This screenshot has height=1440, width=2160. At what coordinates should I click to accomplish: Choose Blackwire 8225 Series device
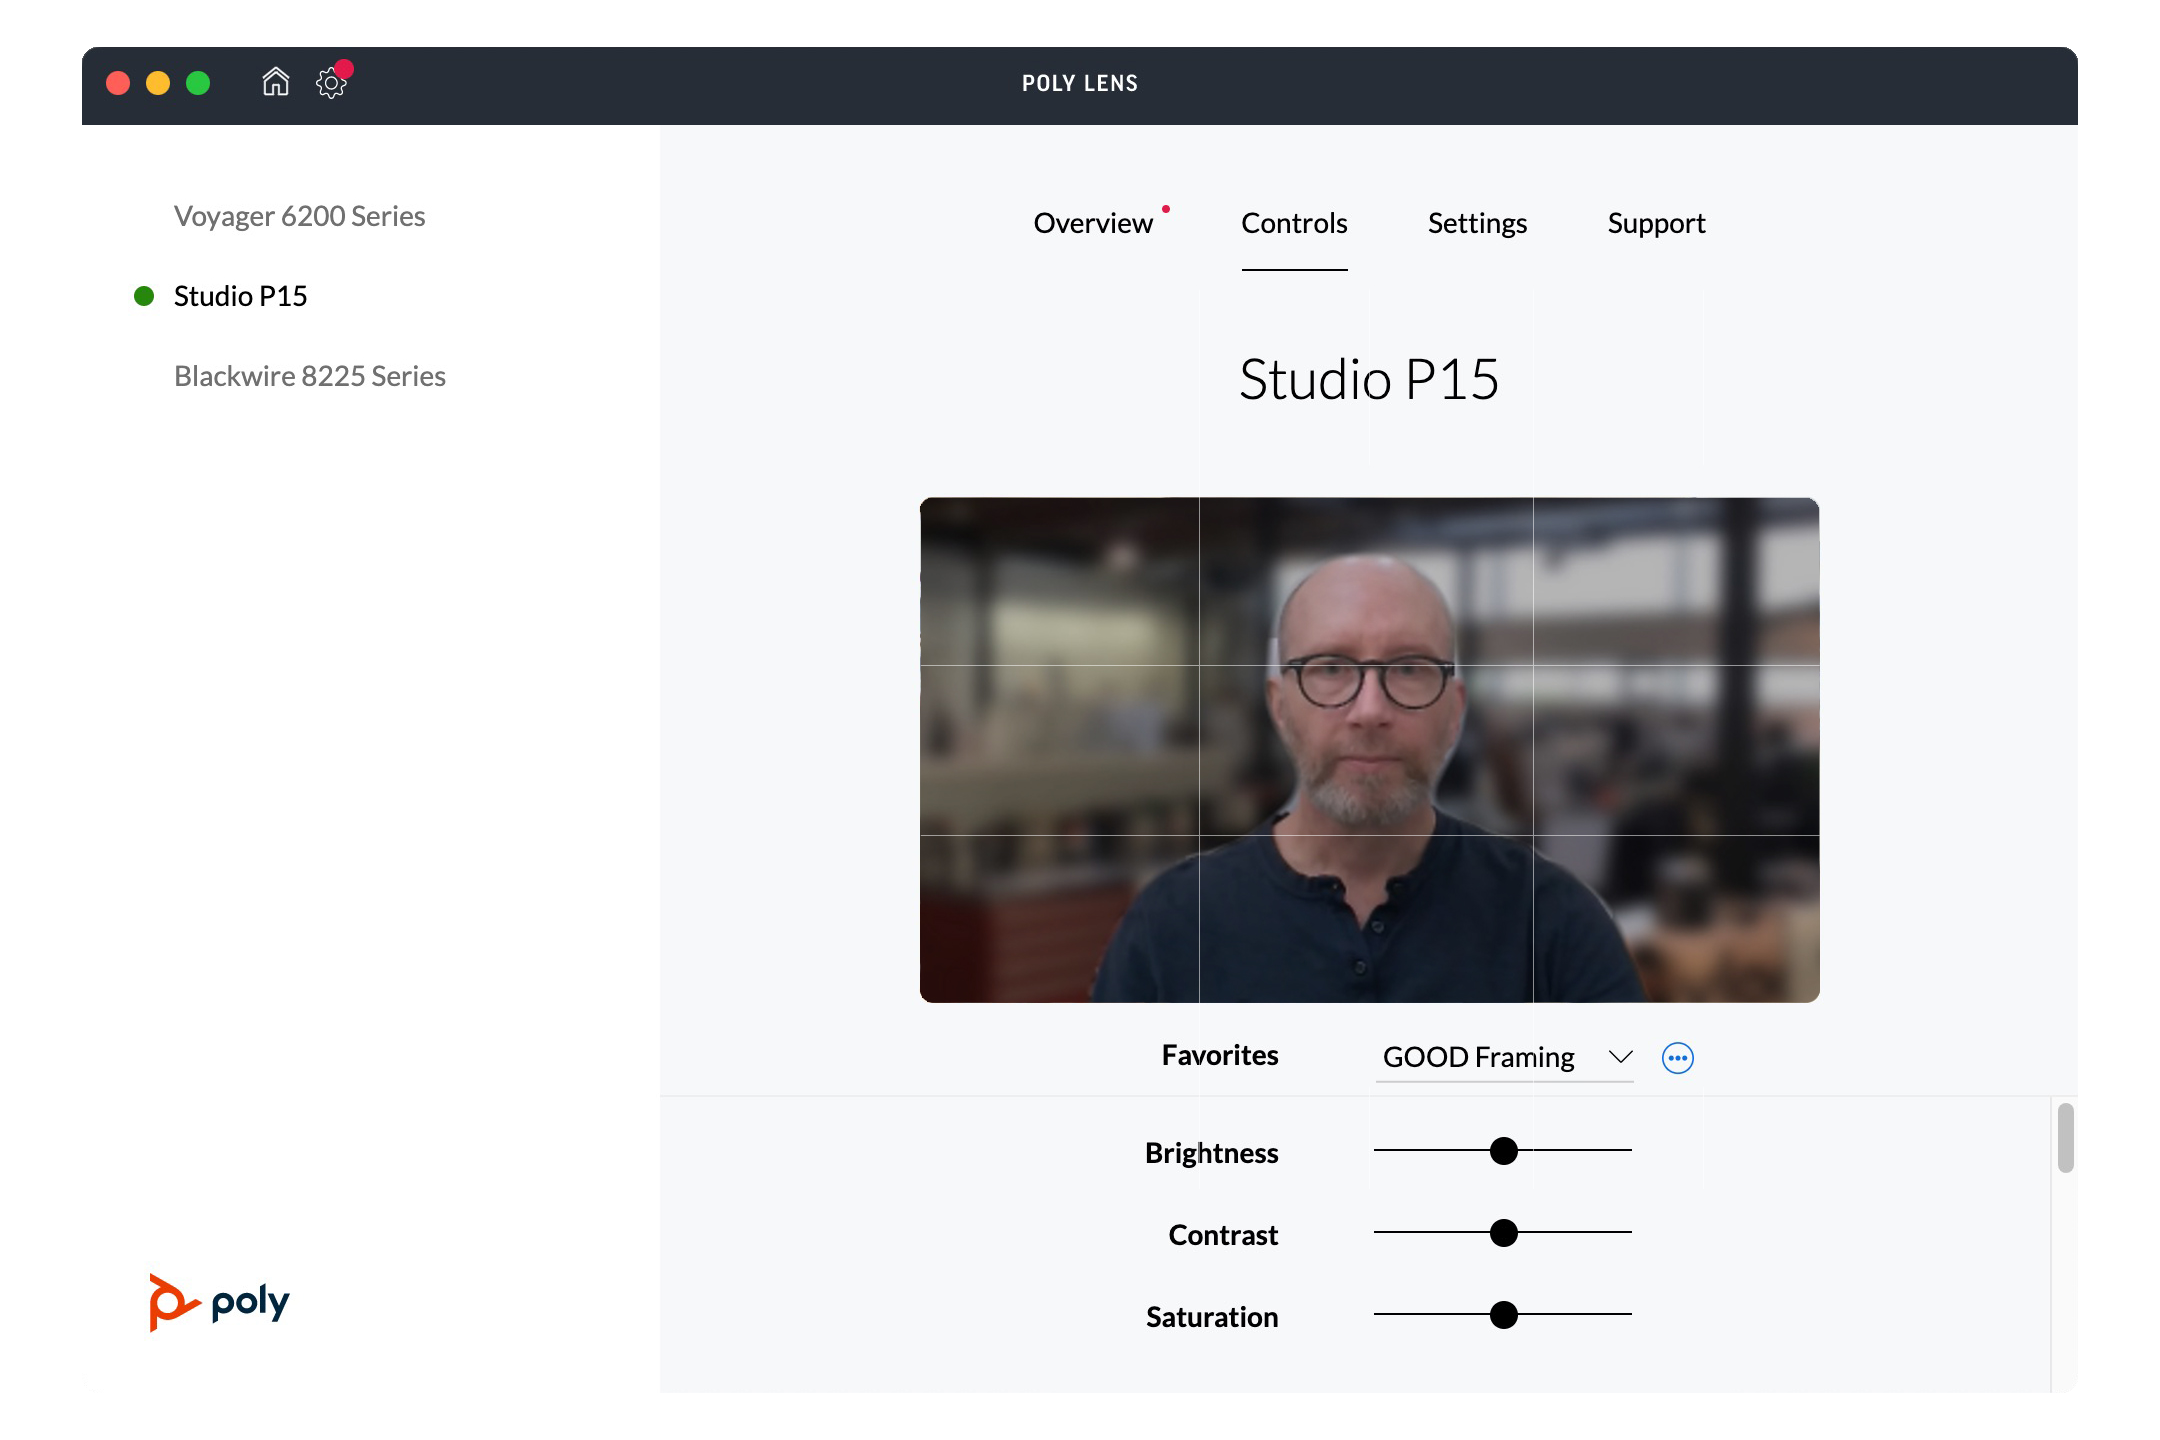tap(309, 376)
